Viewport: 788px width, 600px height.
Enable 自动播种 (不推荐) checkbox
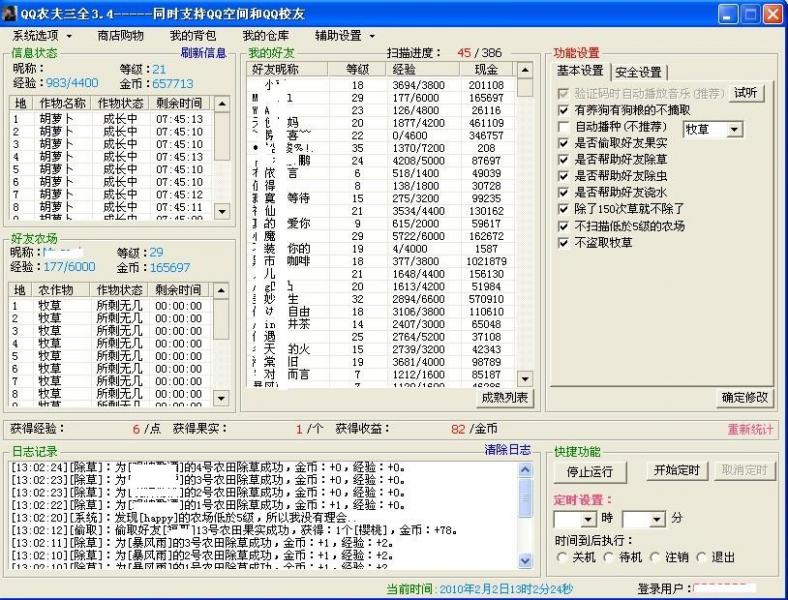(563, 127)
